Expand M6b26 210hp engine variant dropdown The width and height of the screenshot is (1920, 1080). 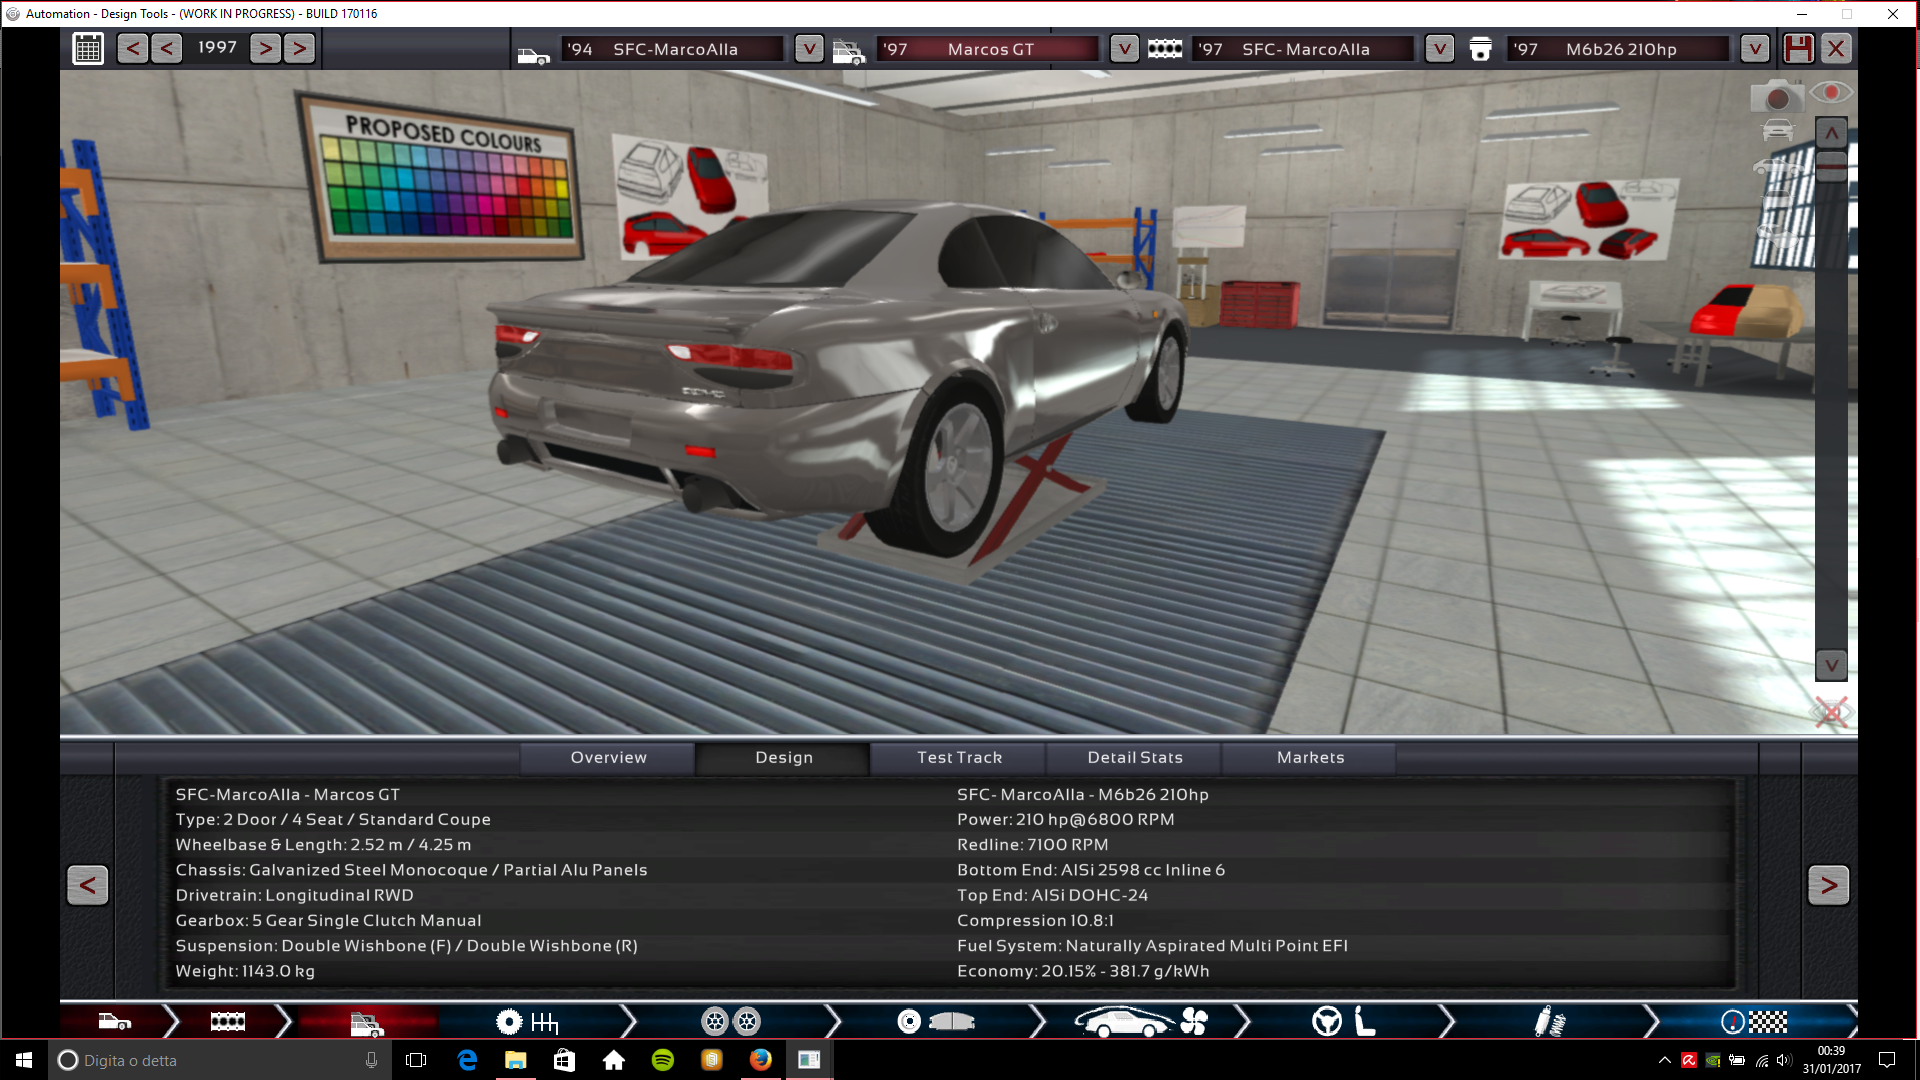click(1754, 48)
